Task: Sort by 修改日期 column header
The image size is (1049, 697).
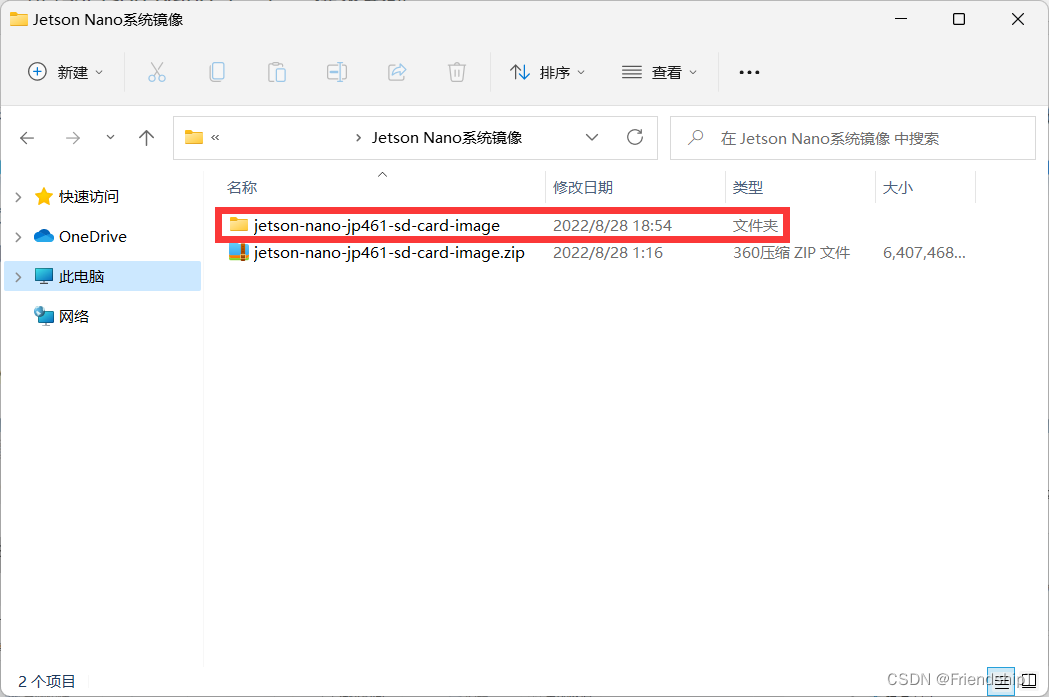Action: [583, 188]
